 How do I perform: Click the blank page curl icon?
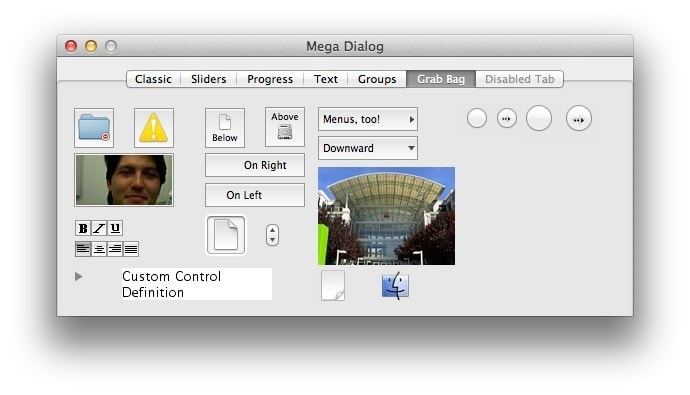pyautogui.click(x=333, y=286)
